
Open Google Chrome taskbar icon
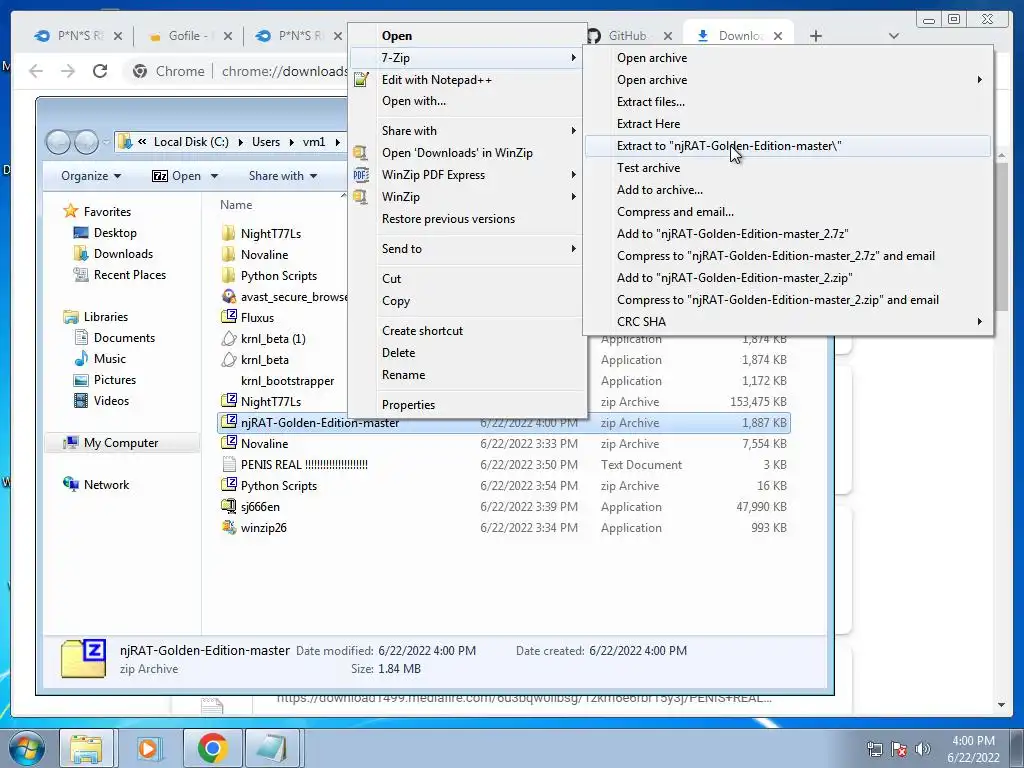click(212, 748)
